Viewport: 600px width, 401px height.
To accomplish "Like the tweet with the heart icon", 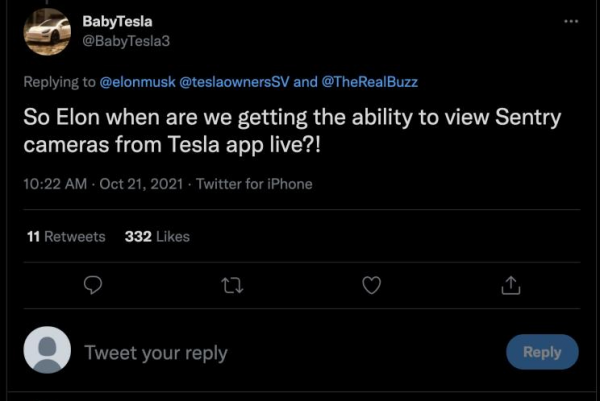I will pos(371,285).
